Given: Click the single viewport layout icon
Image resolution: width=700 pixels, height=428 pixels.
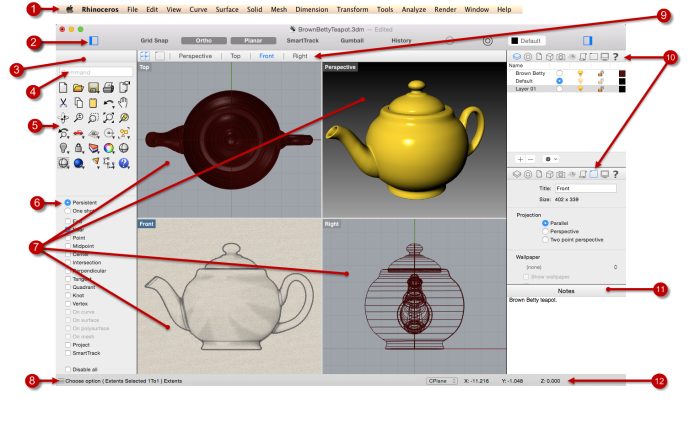Looking at the screenshot, I should [160, 56].
